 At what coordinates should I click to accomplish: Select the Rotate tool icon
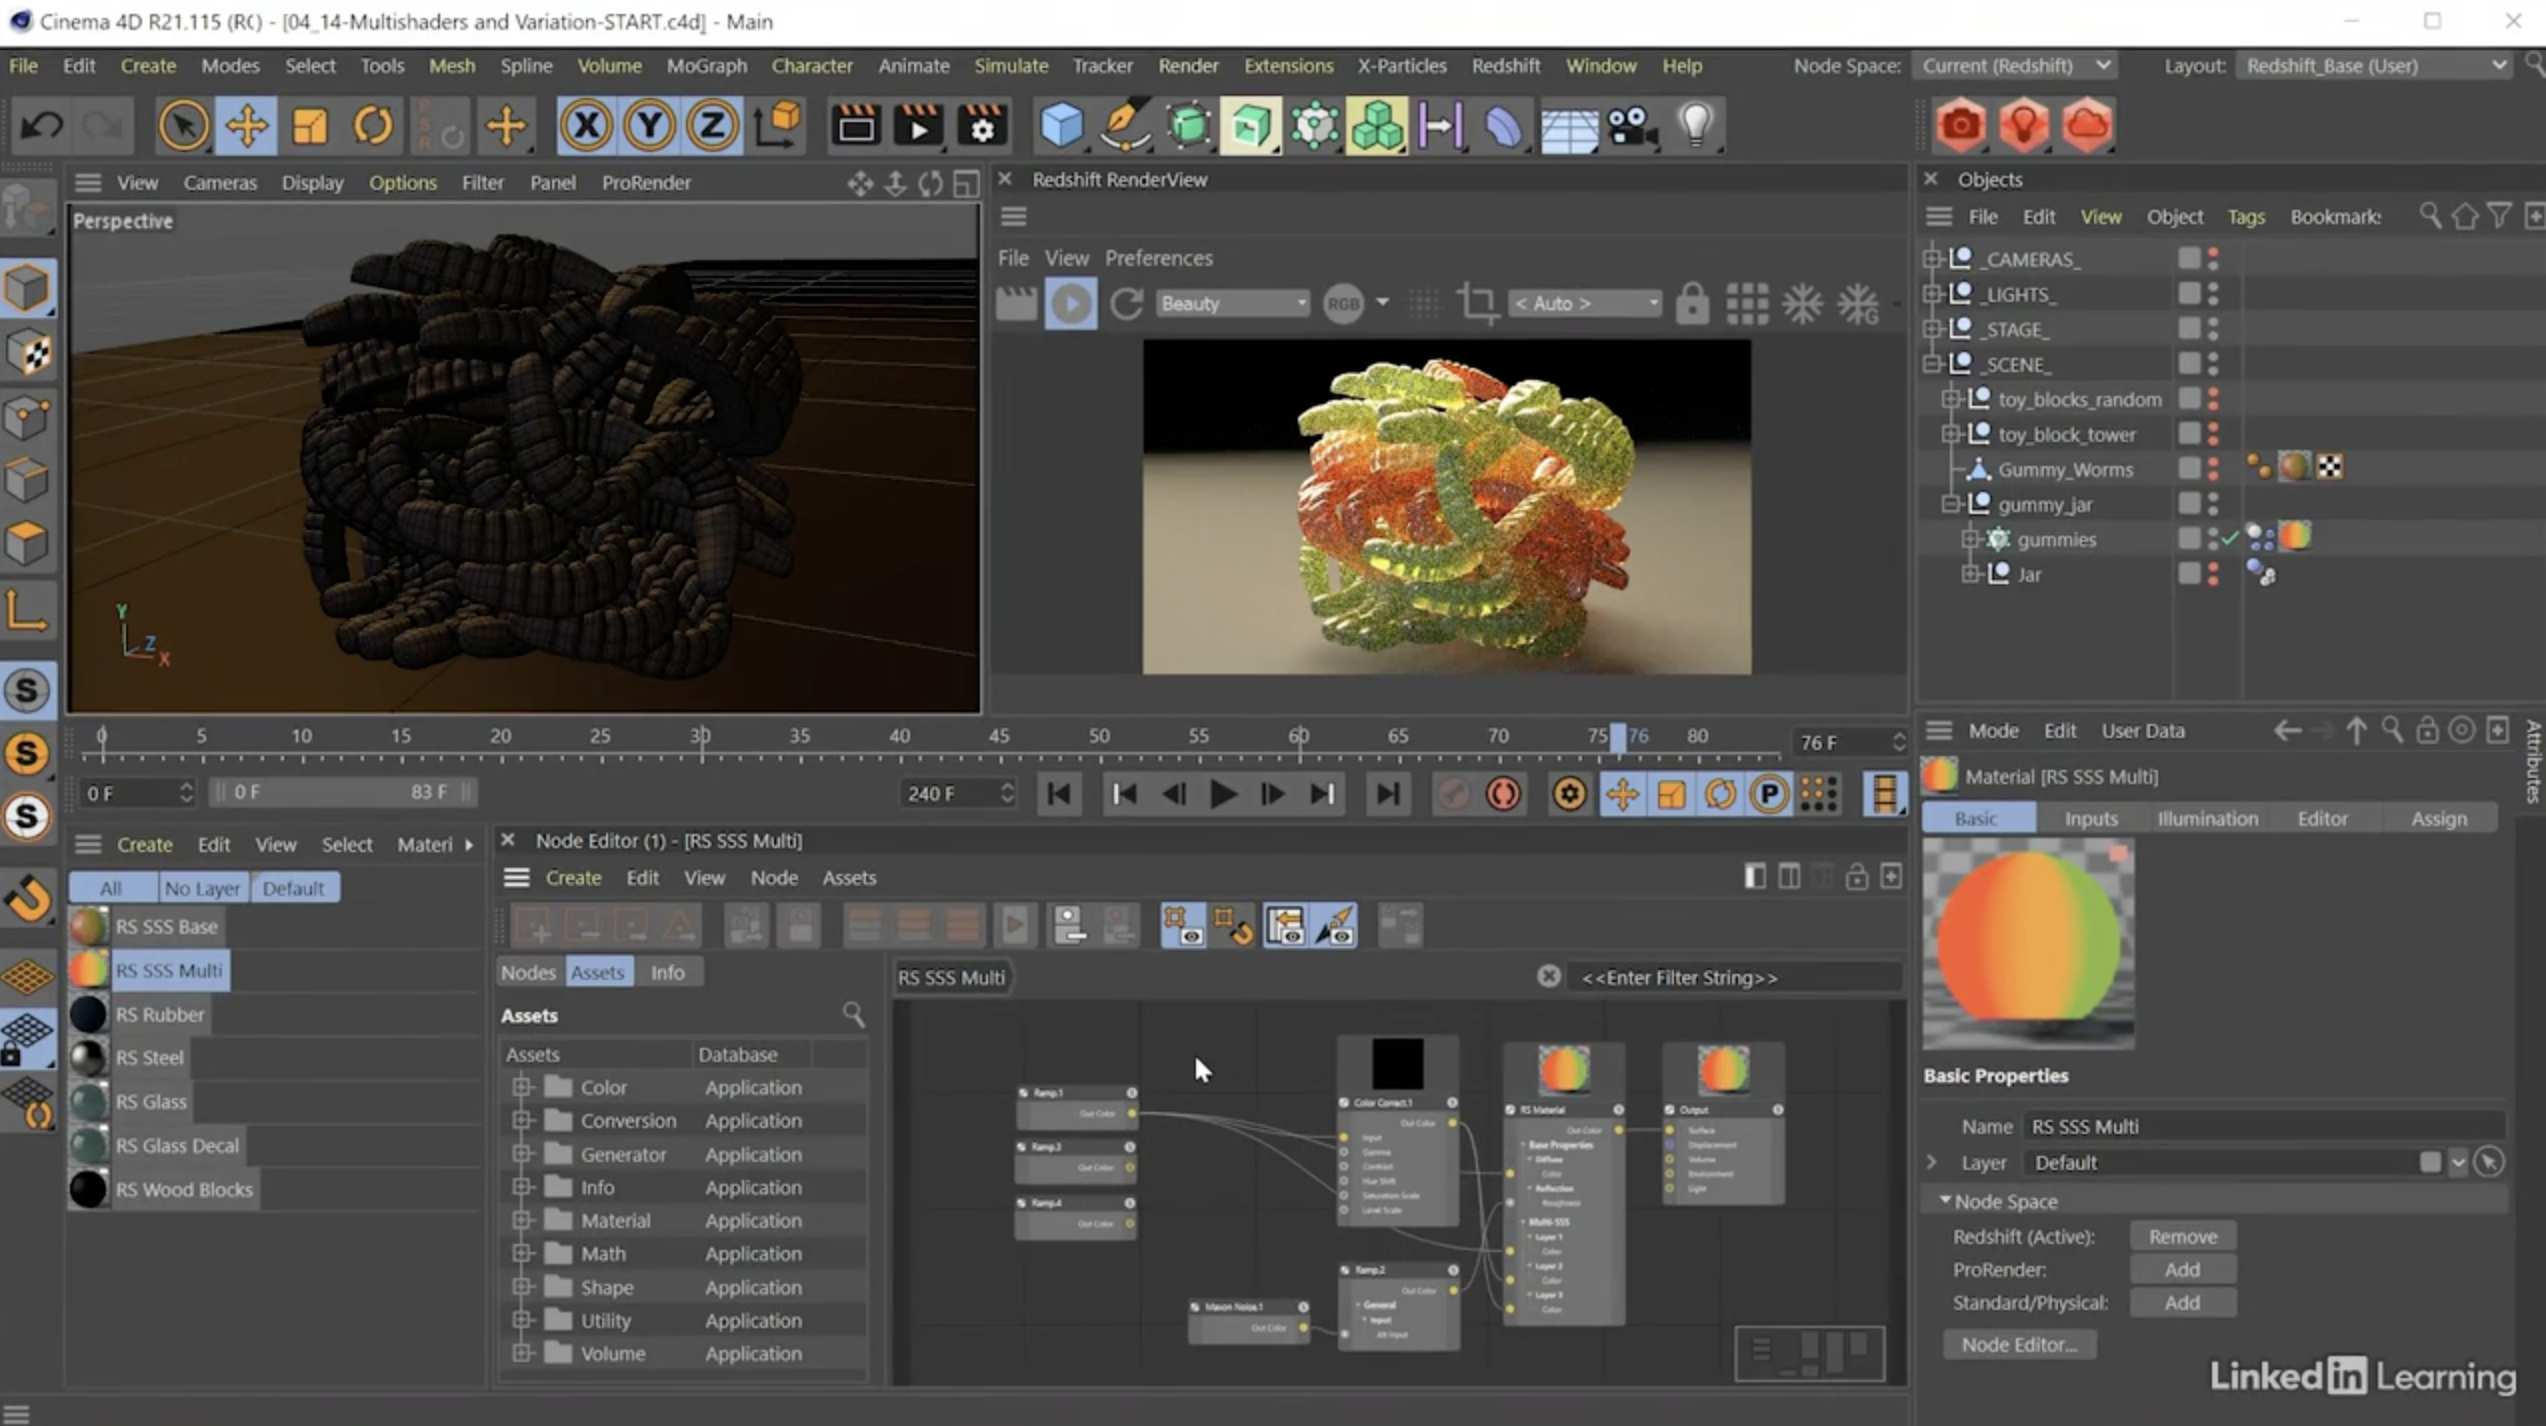(x=373, y=126)
